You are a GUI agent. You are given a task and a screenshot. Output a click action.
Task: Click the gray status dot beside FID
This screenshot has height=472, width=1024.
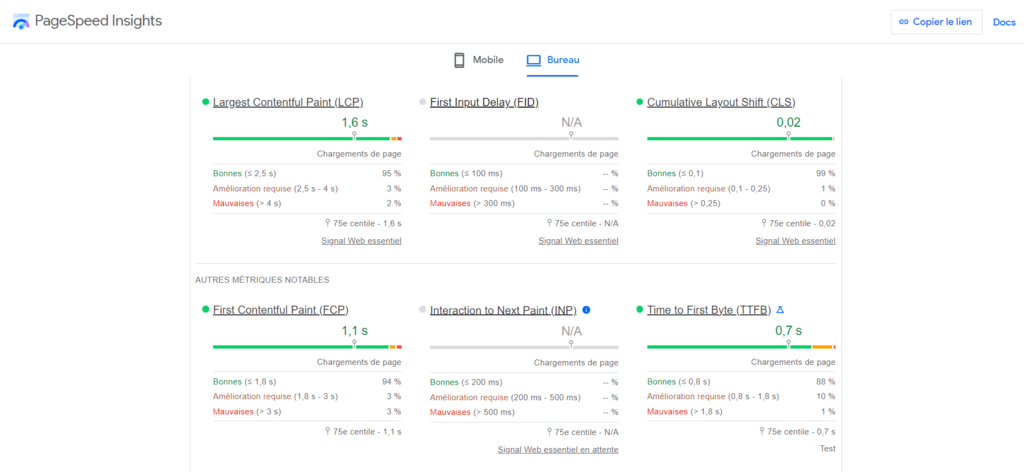[422, 101]
